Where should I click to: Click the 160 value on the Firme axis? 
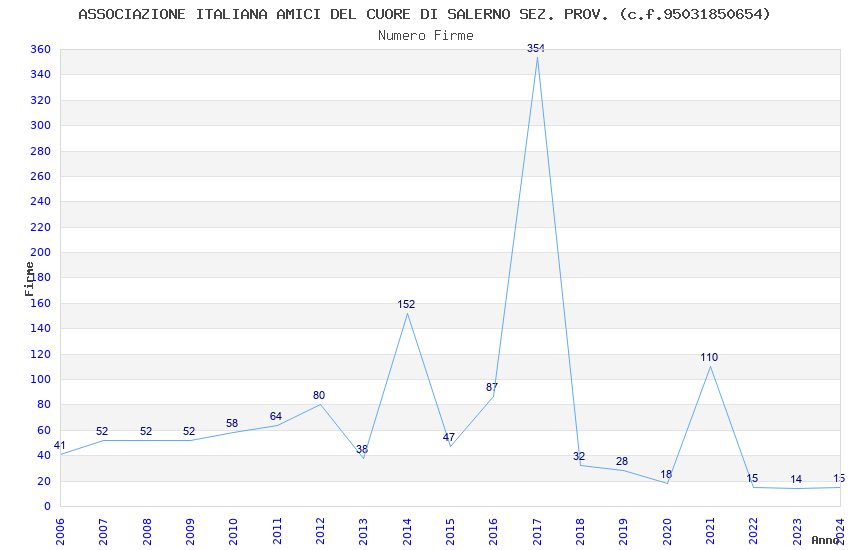click(41, 303)
